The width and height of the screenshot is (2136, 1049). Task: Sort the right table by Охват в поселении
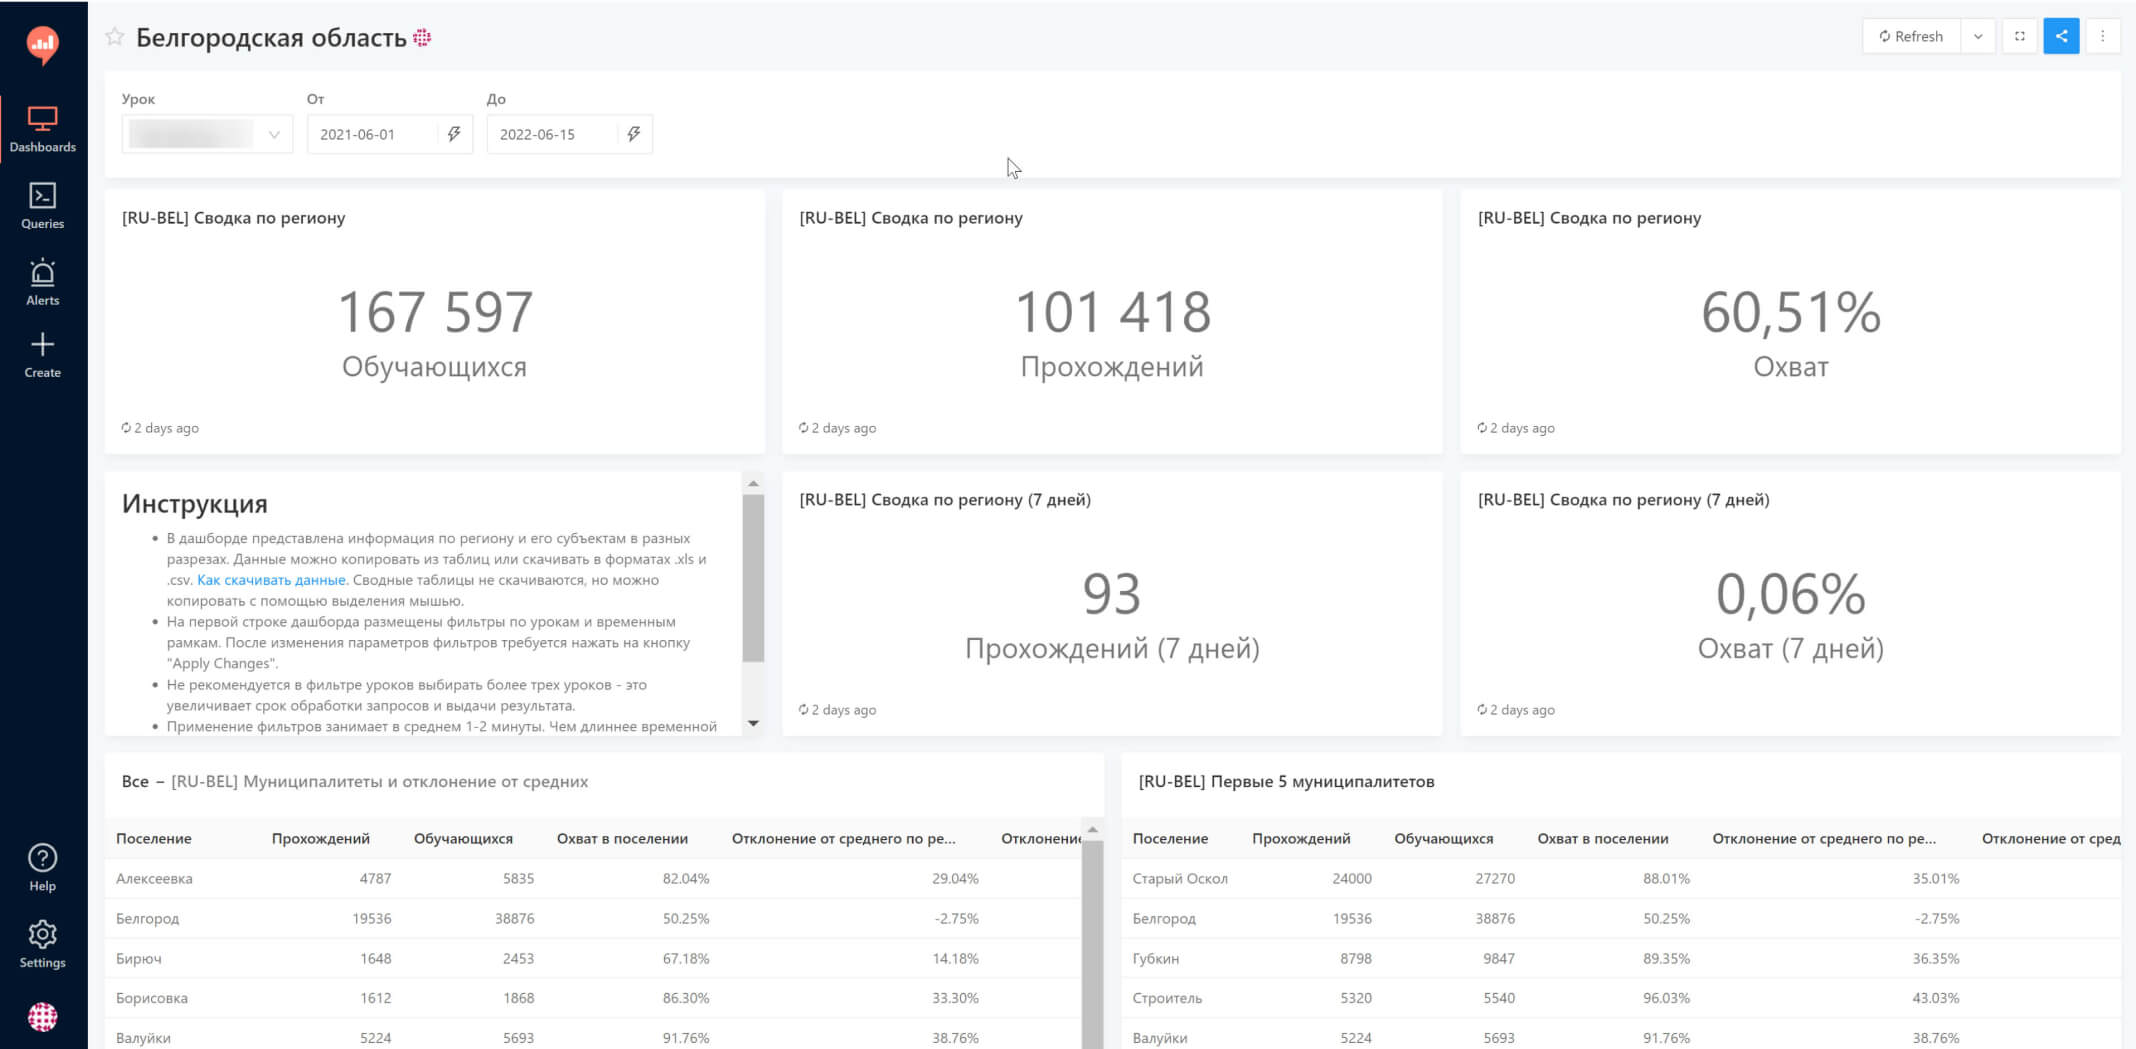tap(1602, 838)
